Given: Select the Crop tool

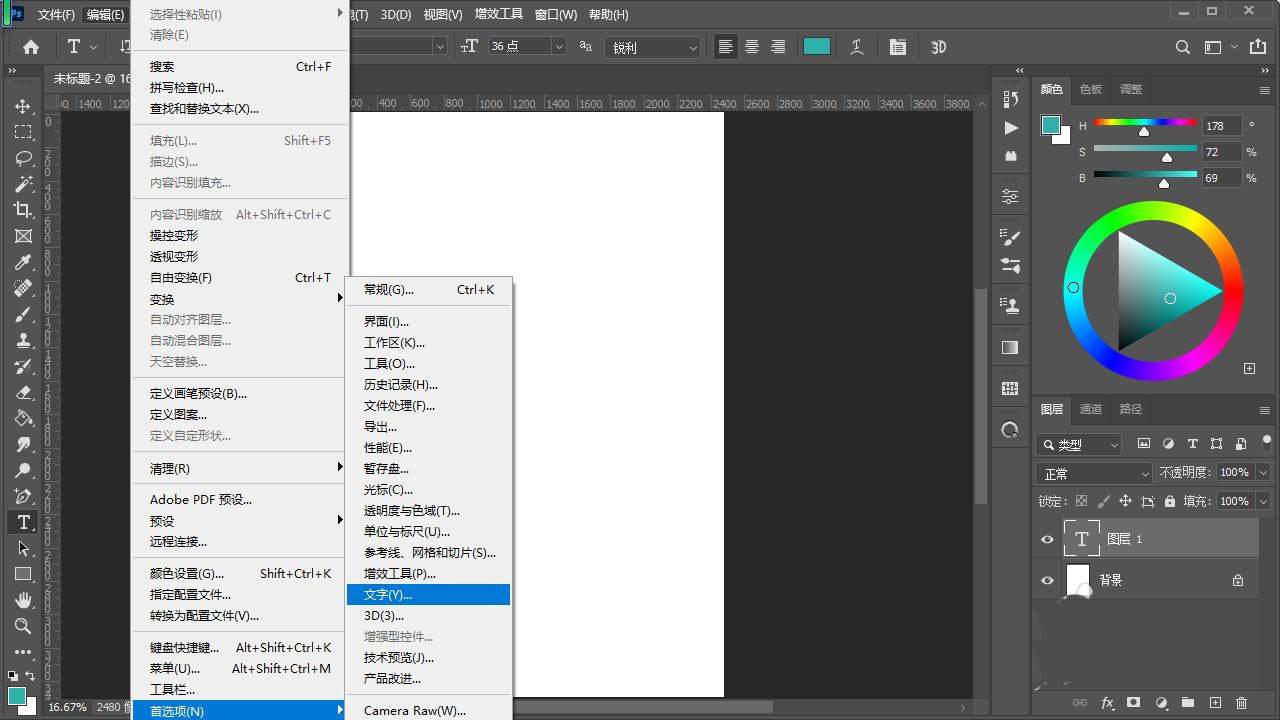Looking at the screenshot, I should coord(23,210).
